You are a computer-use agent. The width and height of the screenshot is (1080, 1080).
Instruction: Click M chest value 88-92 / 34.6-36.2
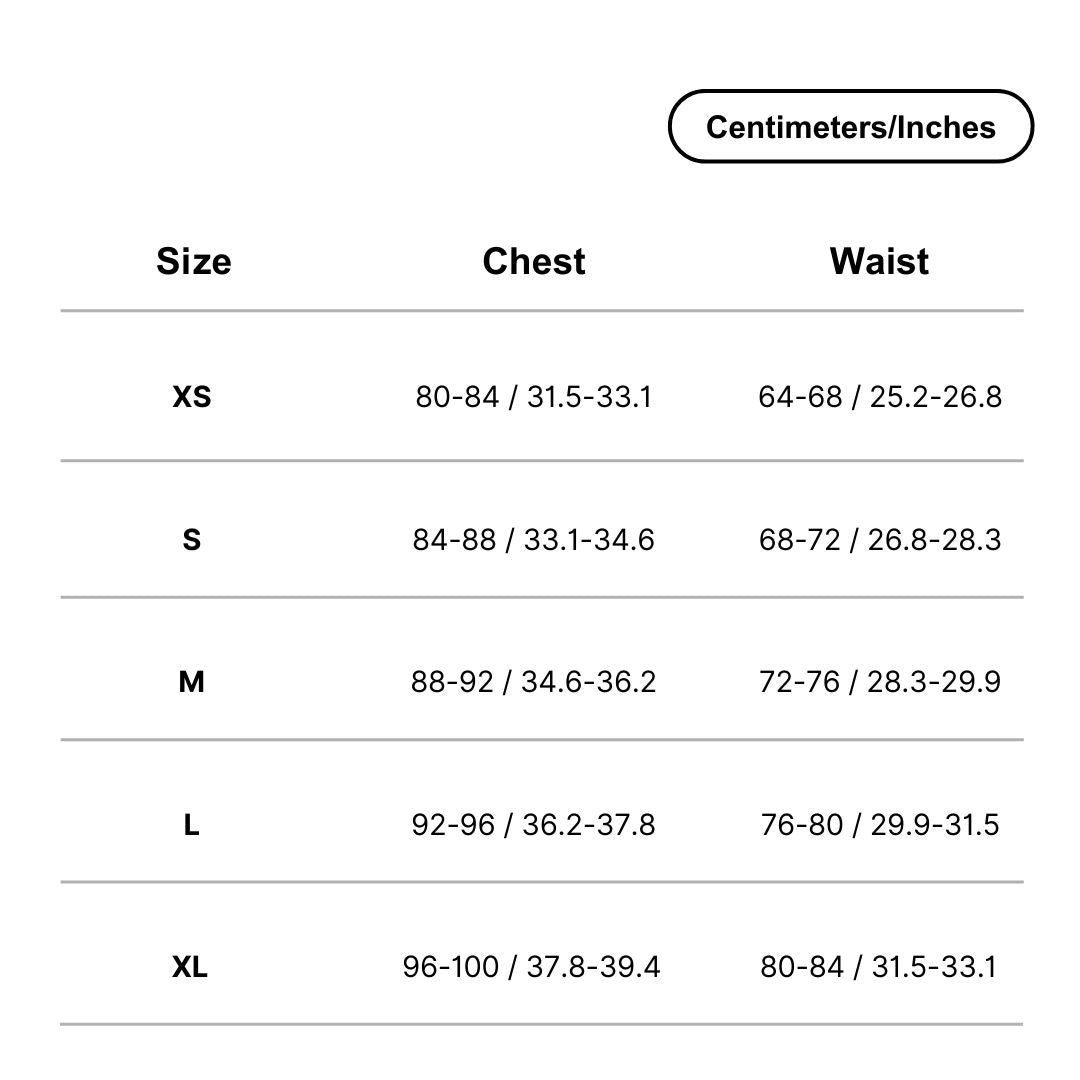(x=534, y=682)
